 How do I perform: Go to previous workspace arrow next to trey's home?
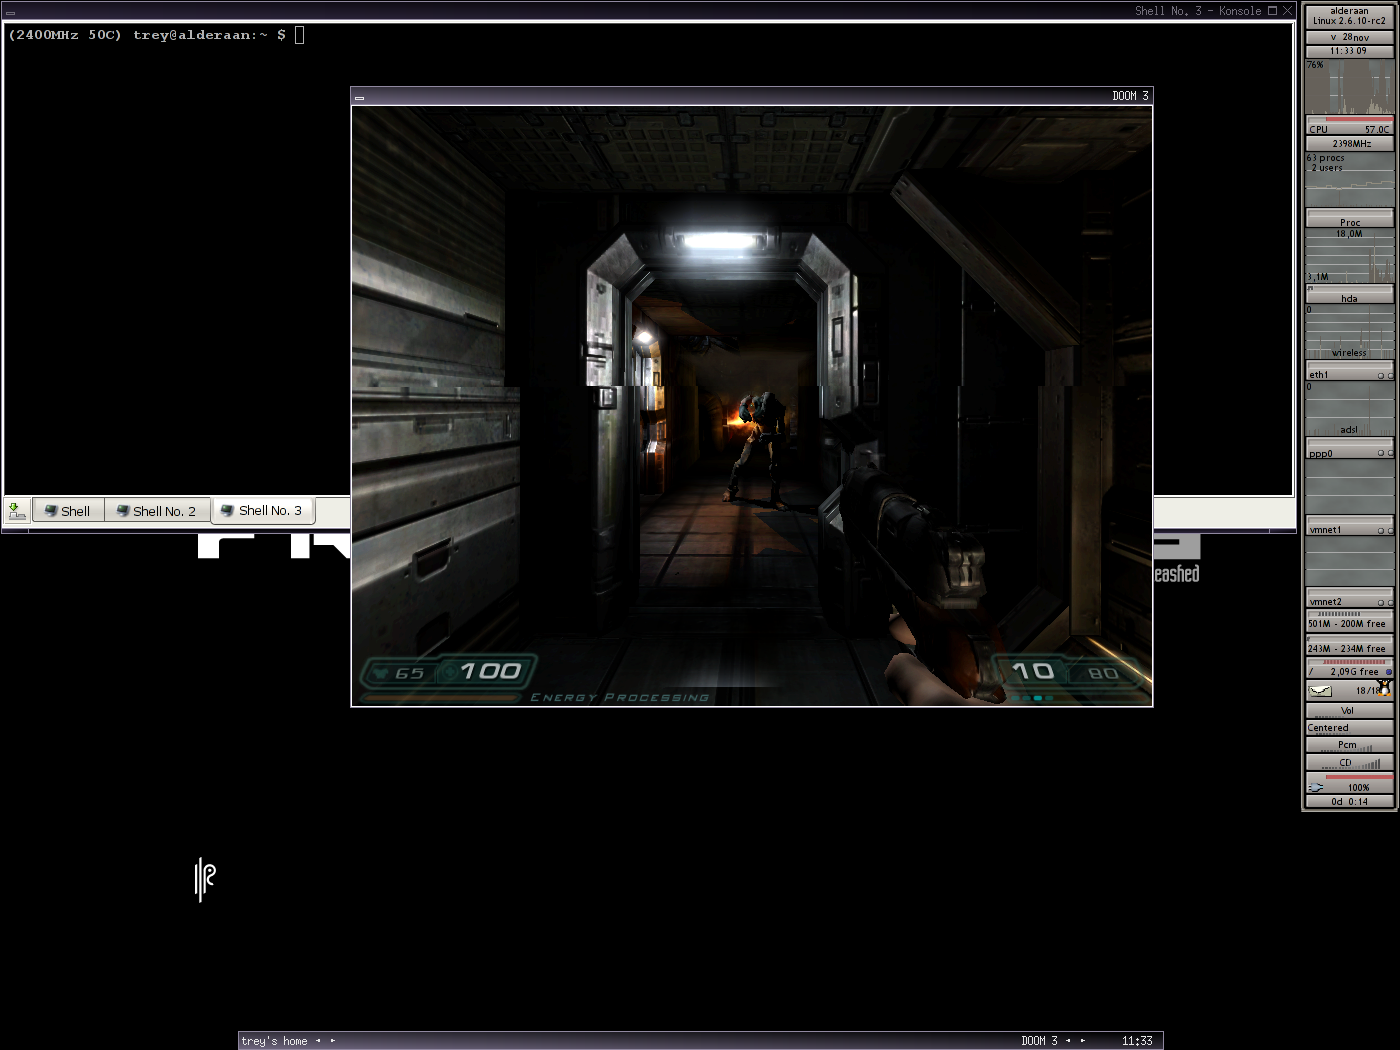[319, 1041]
